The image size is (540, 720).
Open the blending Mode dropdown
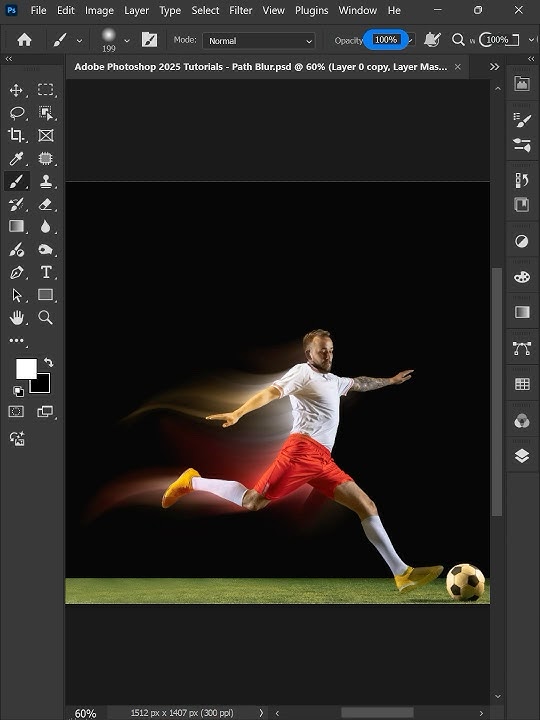(x=259, y=41)
